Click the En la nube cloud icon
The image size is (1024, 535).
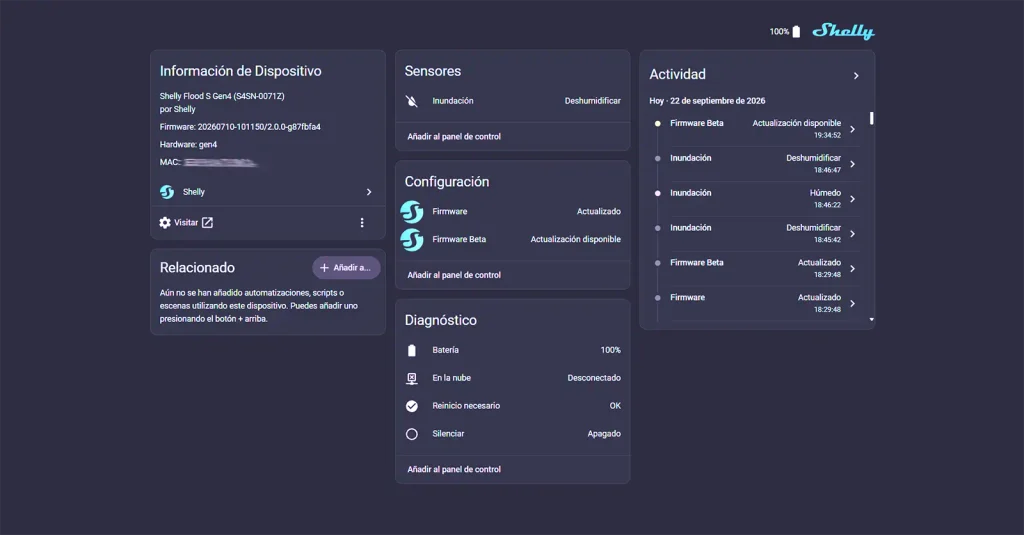[411, 378]
